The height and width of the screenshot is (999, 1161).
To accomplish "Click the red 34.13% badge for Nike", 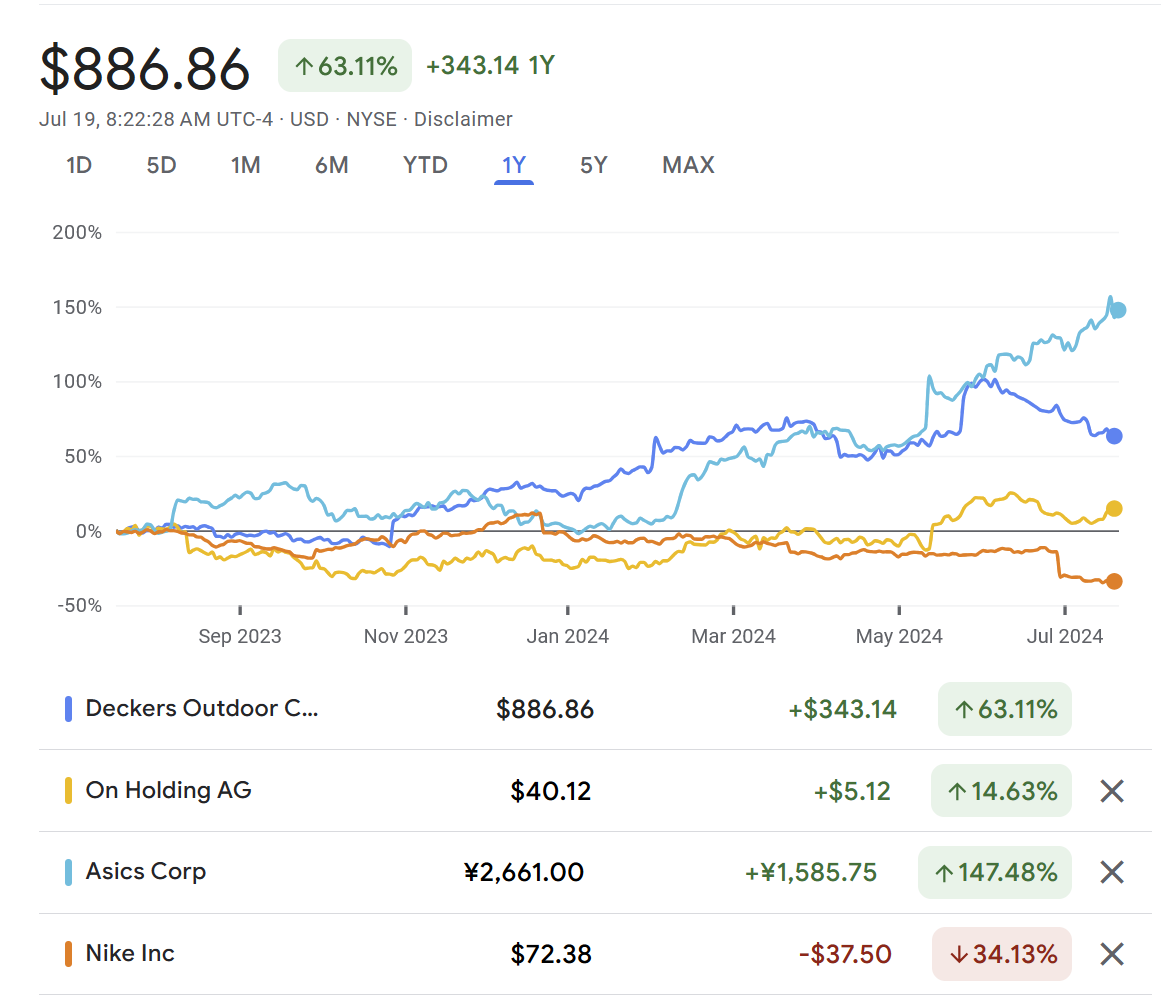I will [x=1002, y=954].
